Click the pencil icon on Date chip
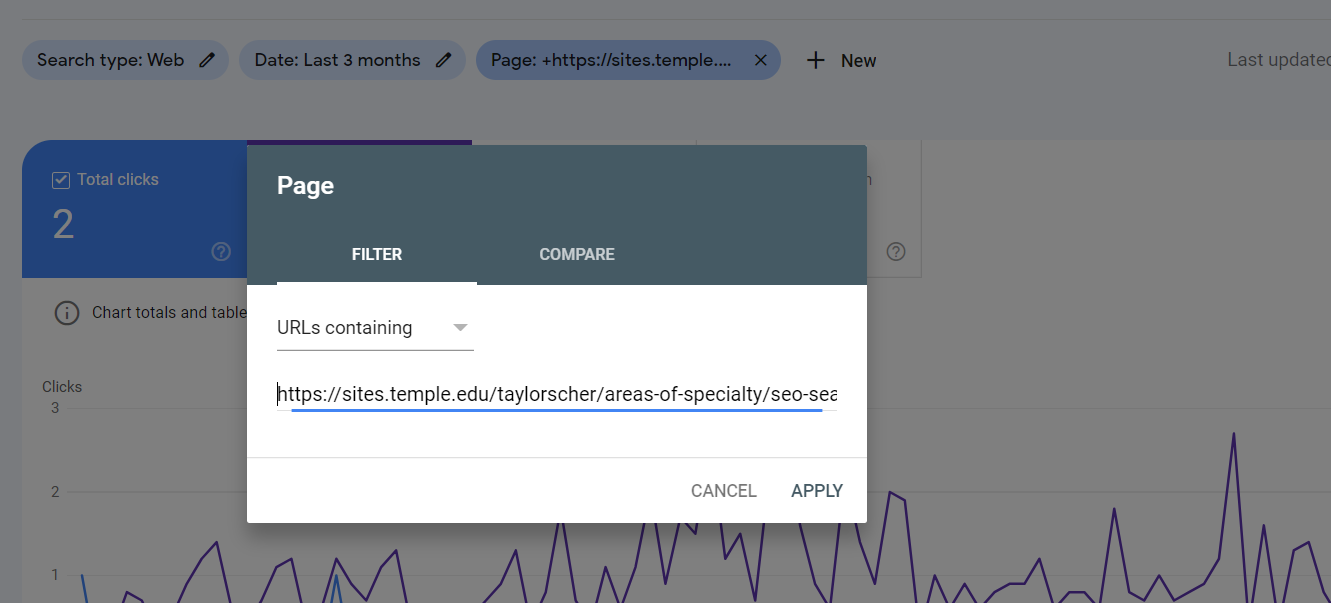This screenshot has height=603, width=1331. (444, 60)
